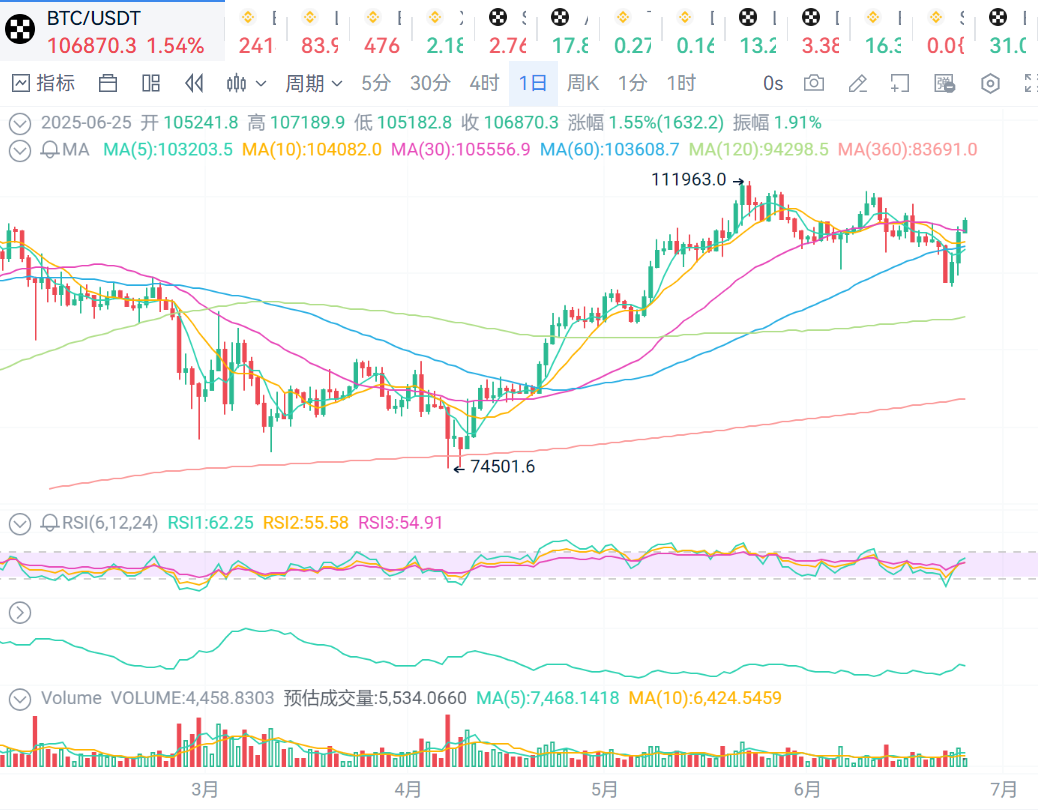The height and width of the screenshot is (810, 1038).
Task: Click the 振幅 1.91% amplitude value
Action: tap(777, 123)
